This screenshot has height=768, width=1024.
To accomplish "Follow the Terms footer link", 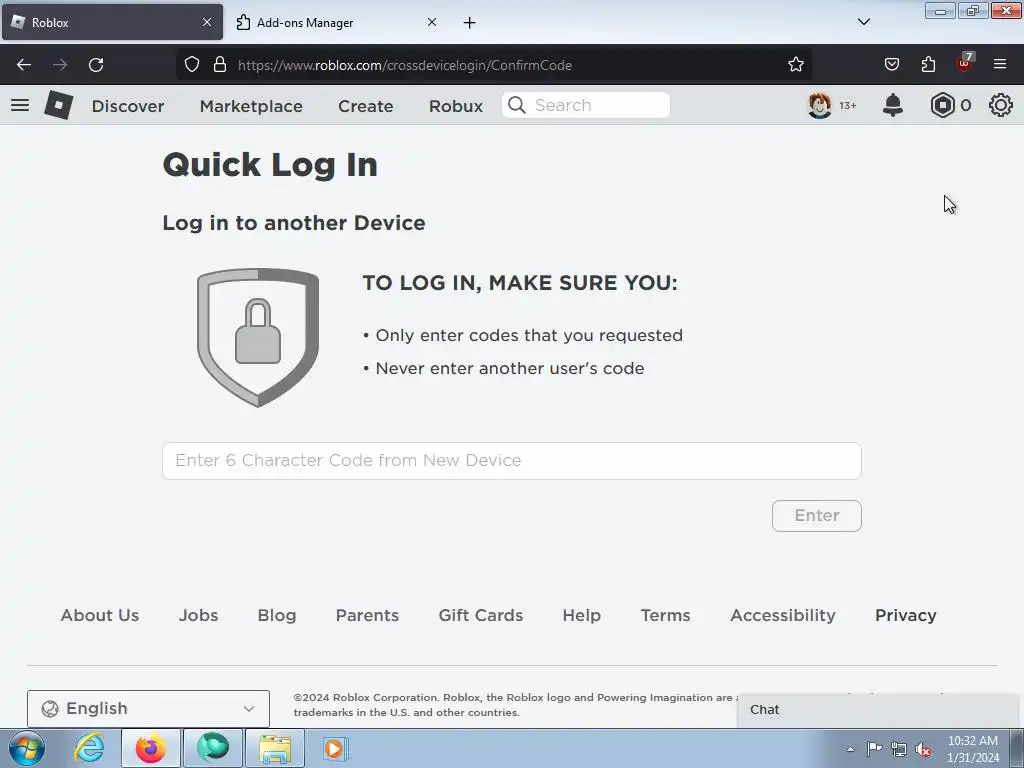I will [x=665, y=615].
